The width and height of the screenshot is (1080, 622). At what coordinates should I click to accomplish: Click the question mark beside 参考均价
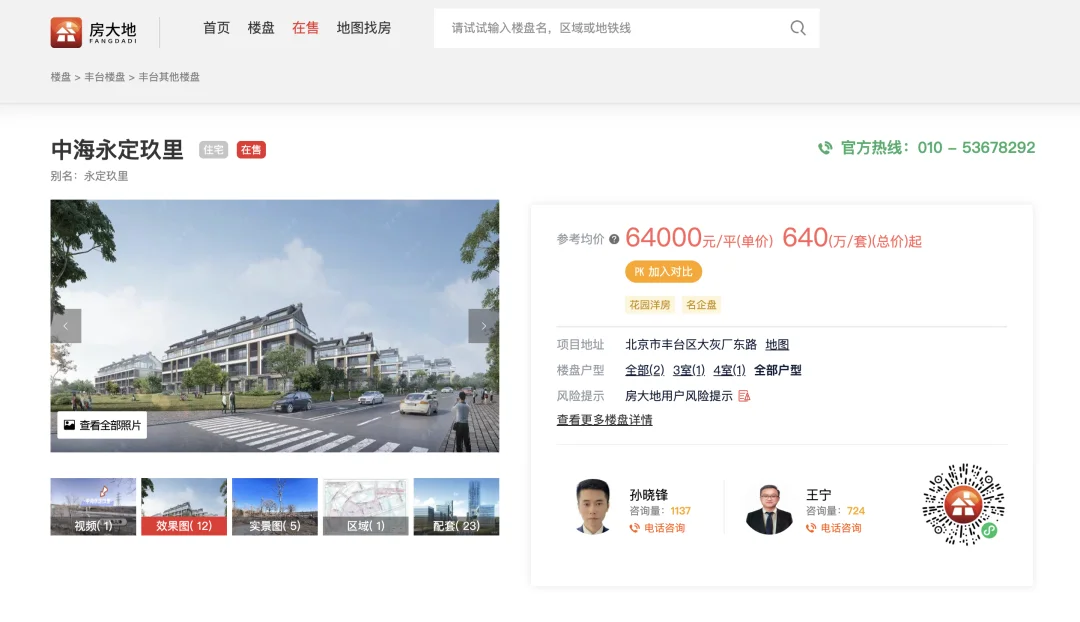(614, 239)
